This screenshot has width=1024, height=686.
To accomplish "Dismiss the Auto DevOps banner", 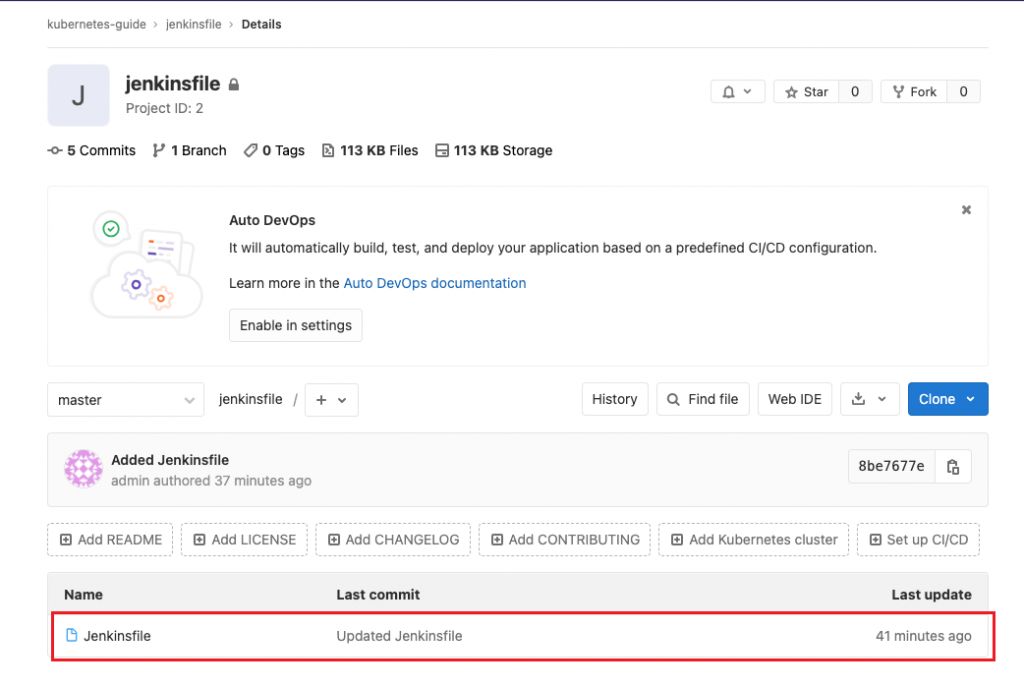I will click(967, 210).
